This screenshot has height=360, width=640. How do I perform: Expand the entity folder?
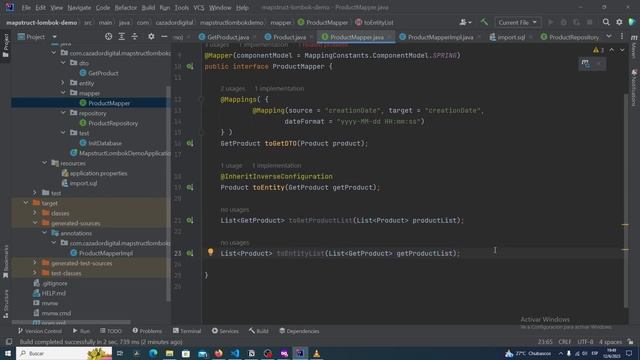(x=63, y=83)
